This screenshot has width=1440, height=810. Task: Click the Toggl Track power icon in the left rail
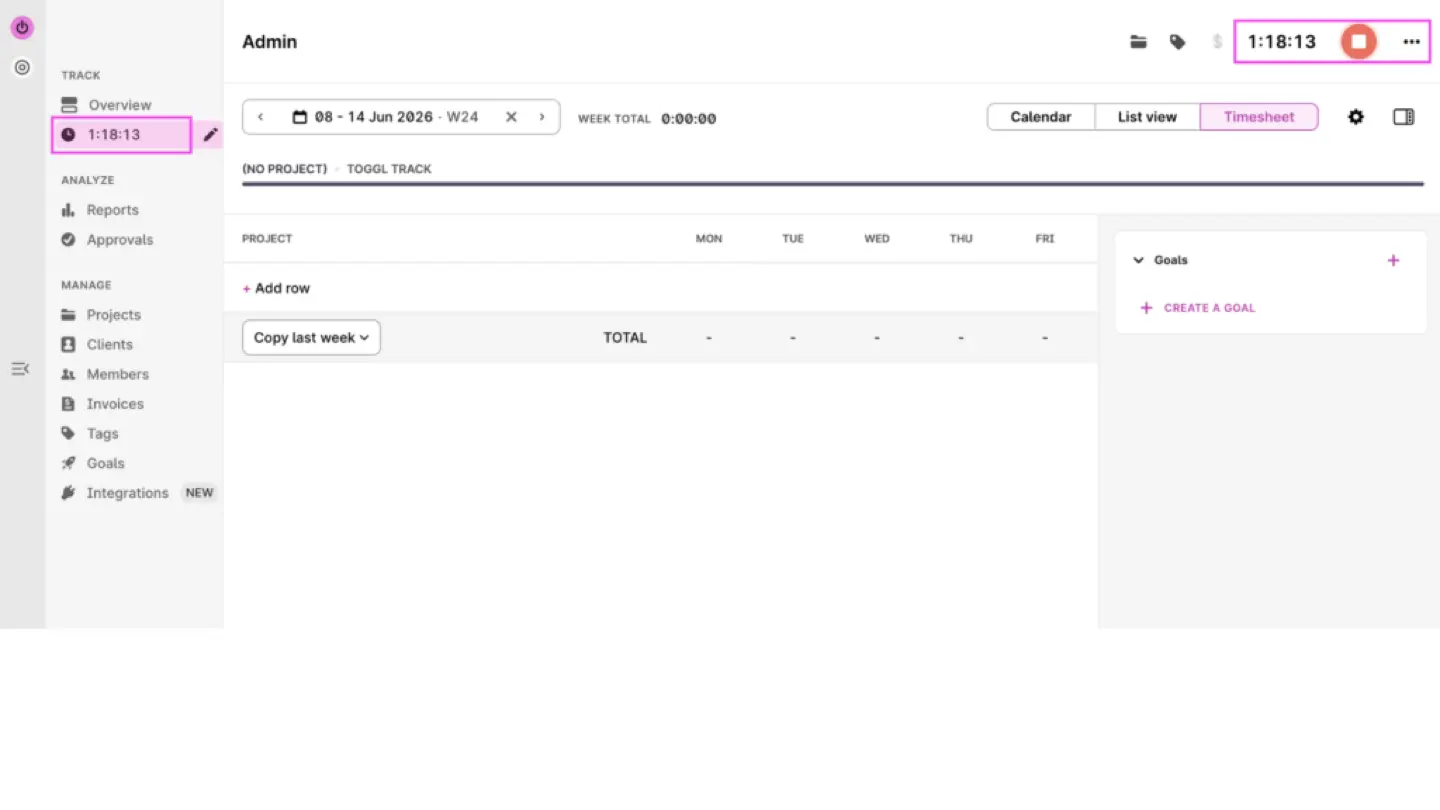pos(22,28)
